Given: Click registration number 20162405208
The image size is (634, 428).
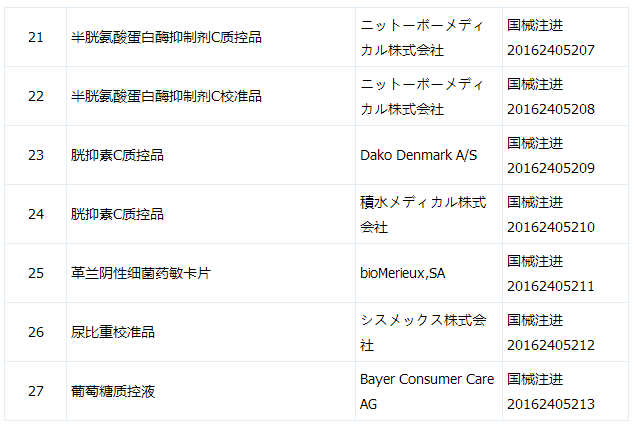Looking at the screenshot, I should (550, 108).
